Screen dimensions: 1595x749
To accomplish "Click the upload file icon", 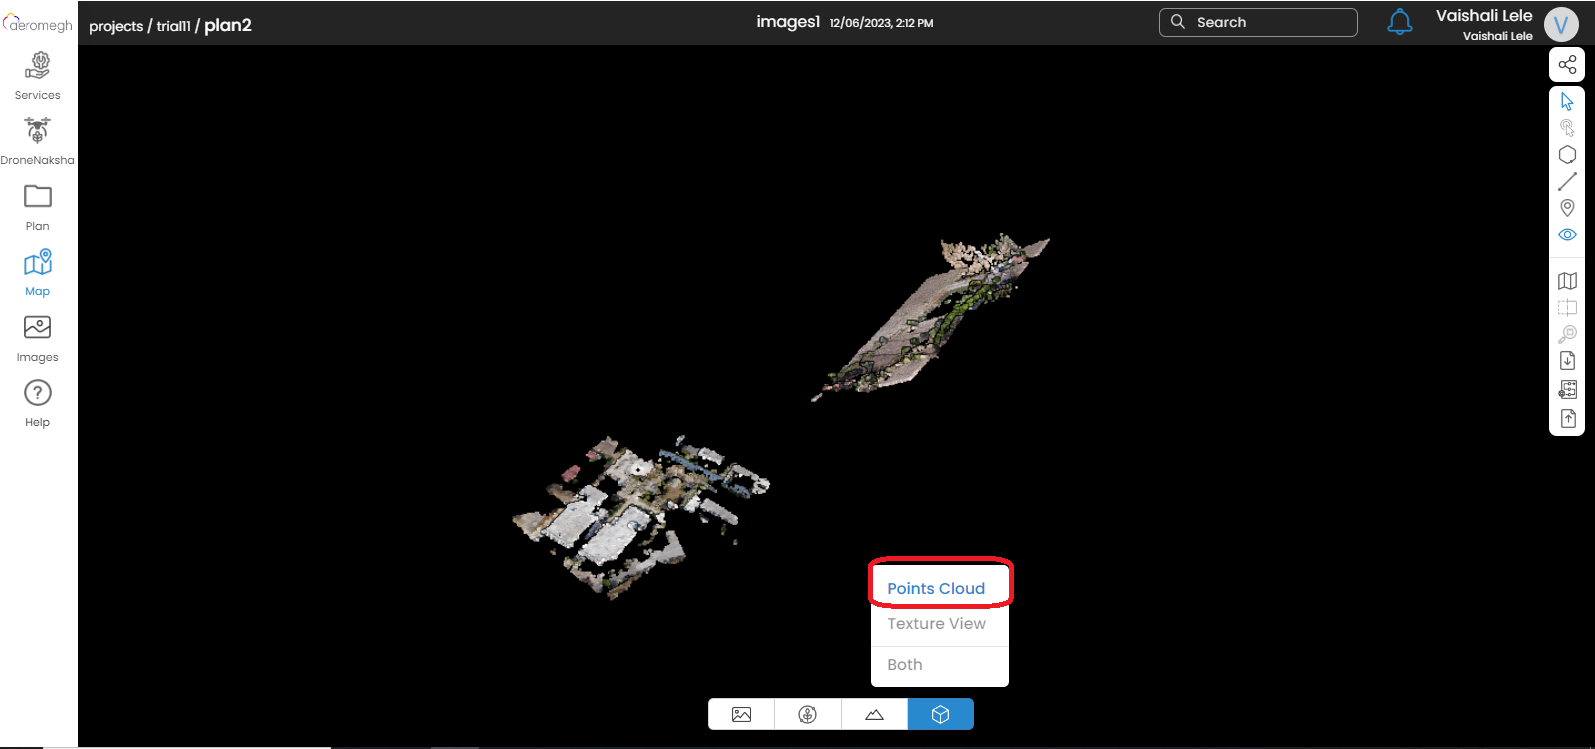I will point(1567,418).
